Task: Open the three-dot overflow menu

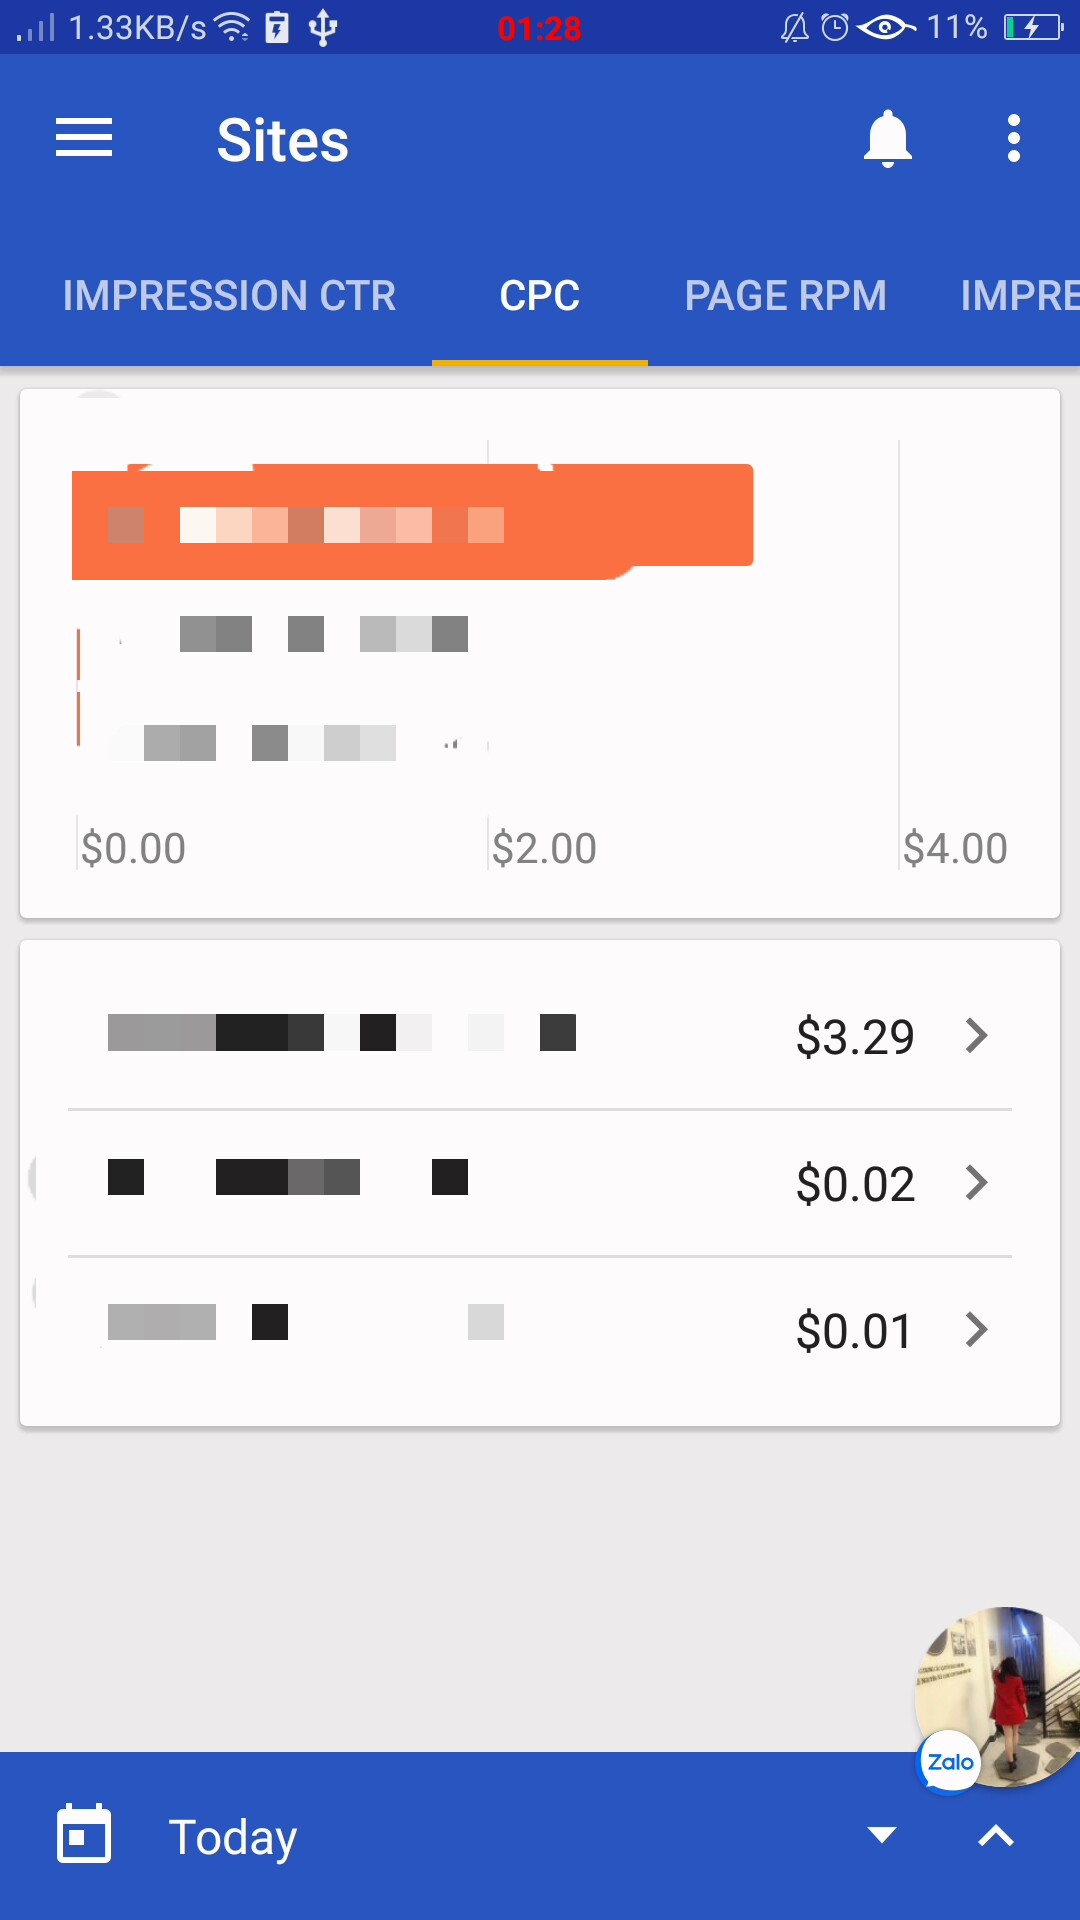Action: (1013, 139)
